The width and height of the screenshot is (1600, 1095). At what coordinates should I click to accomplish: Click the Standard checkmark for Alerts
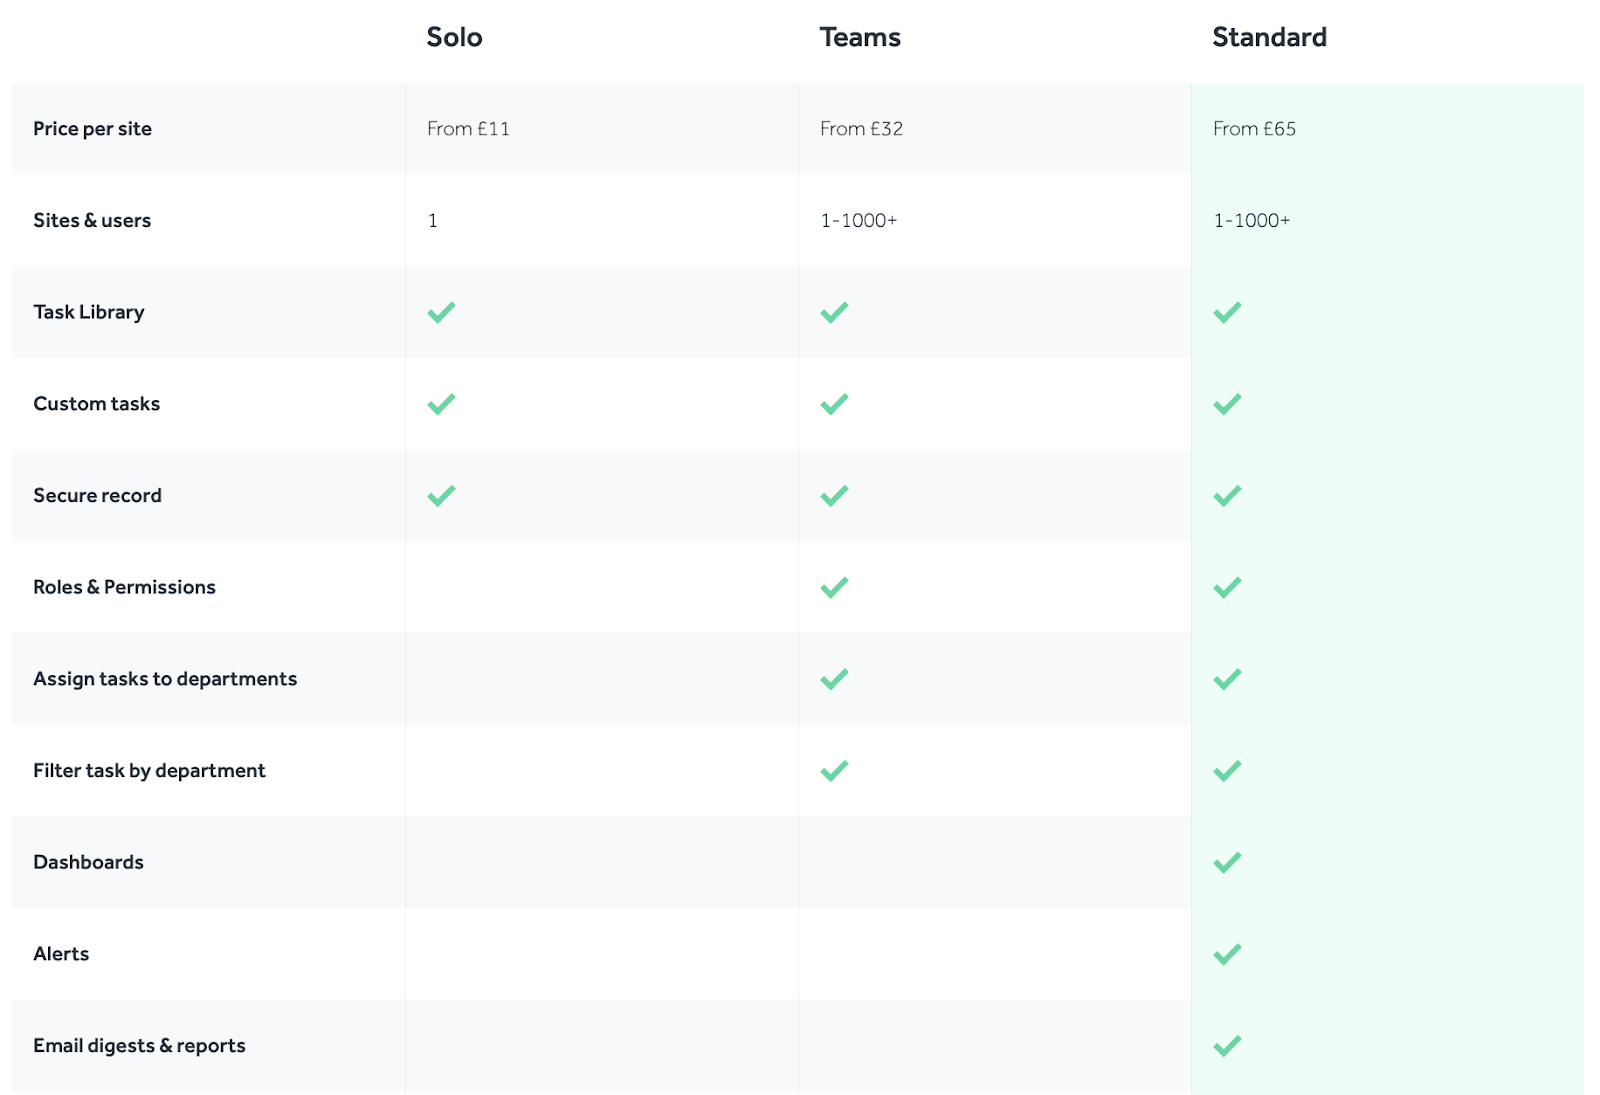(1227, 954)
